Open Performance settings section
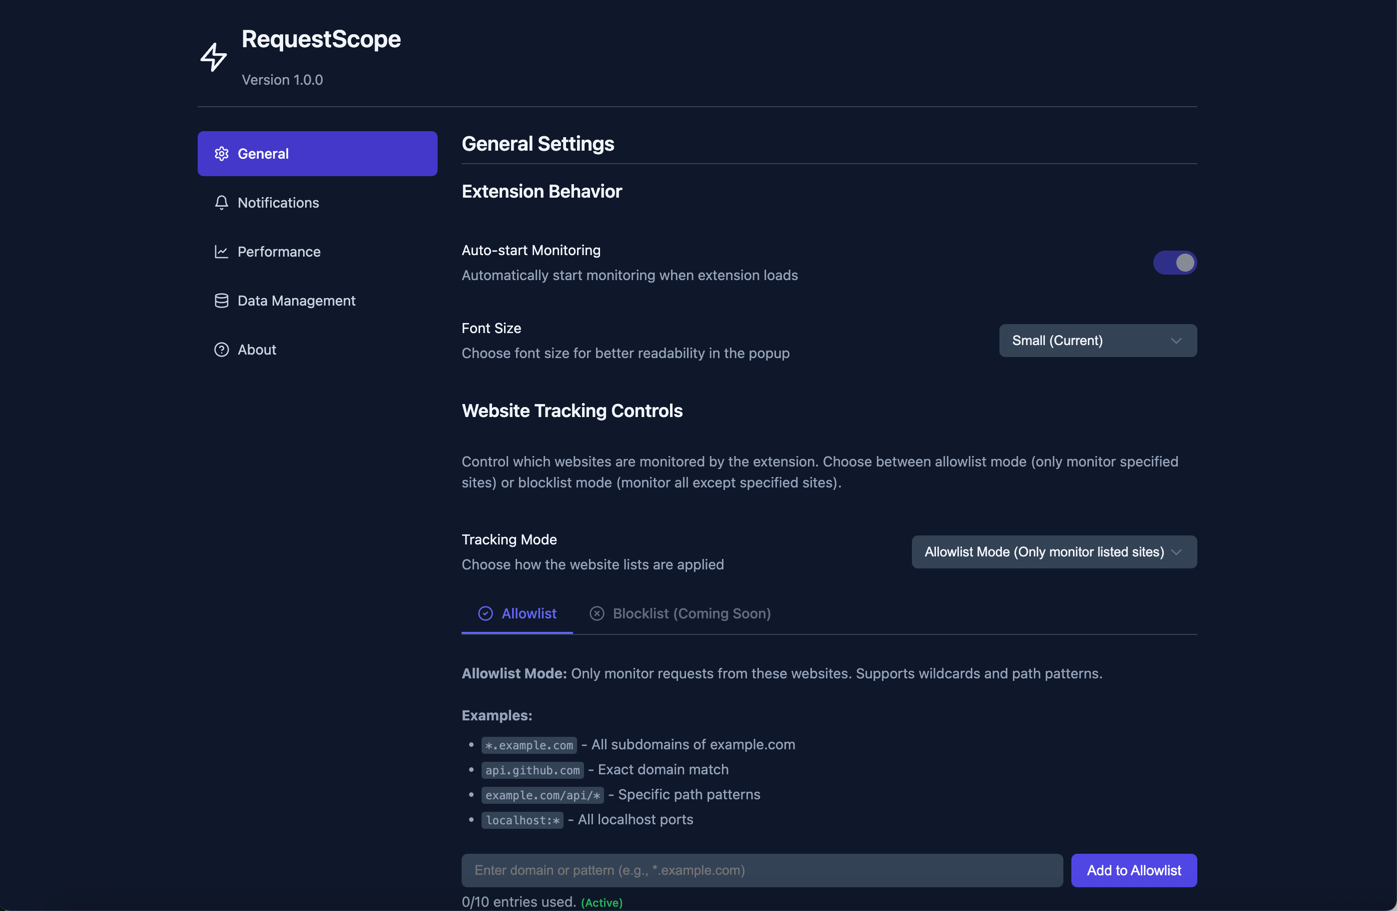Viewport: 1397px width, 911px height. [x=317, y=251]
